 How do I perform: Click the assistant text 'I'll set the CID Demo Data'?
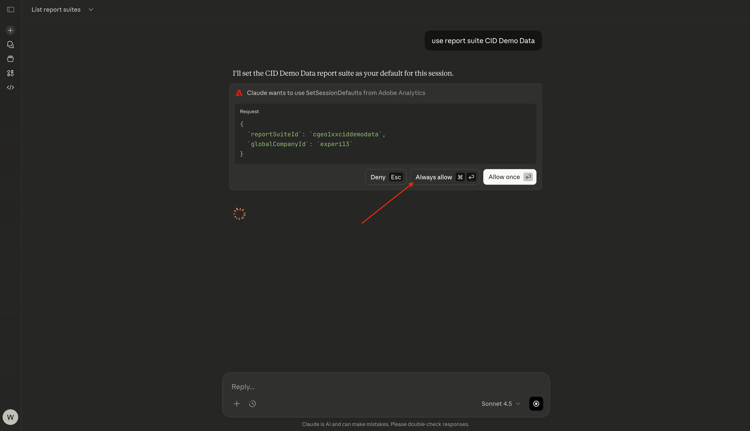(343, 73)
